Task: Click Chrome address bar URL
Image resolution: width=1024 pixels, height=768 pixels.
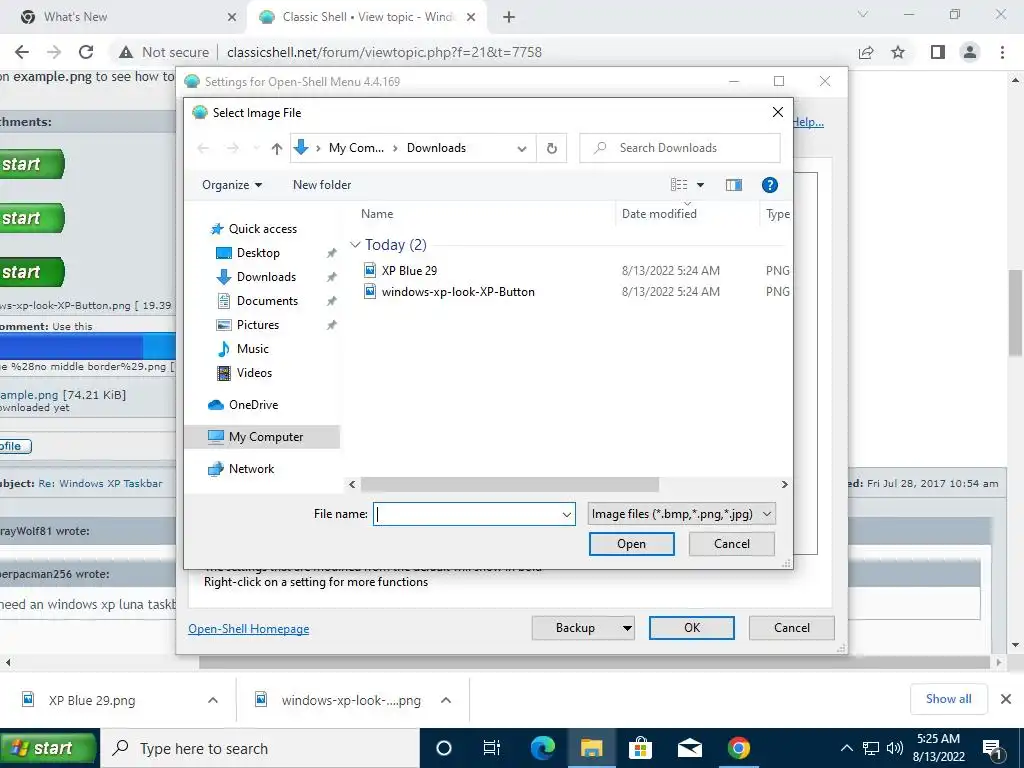Action: point(384,52)
